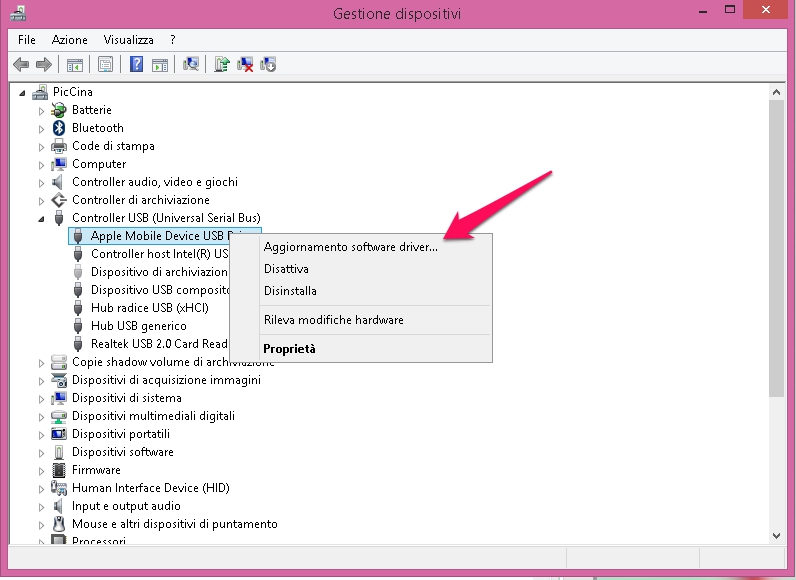The image size is (796, 580).
Task: Expand the Firmware category arrow
Action: point(42,470)
